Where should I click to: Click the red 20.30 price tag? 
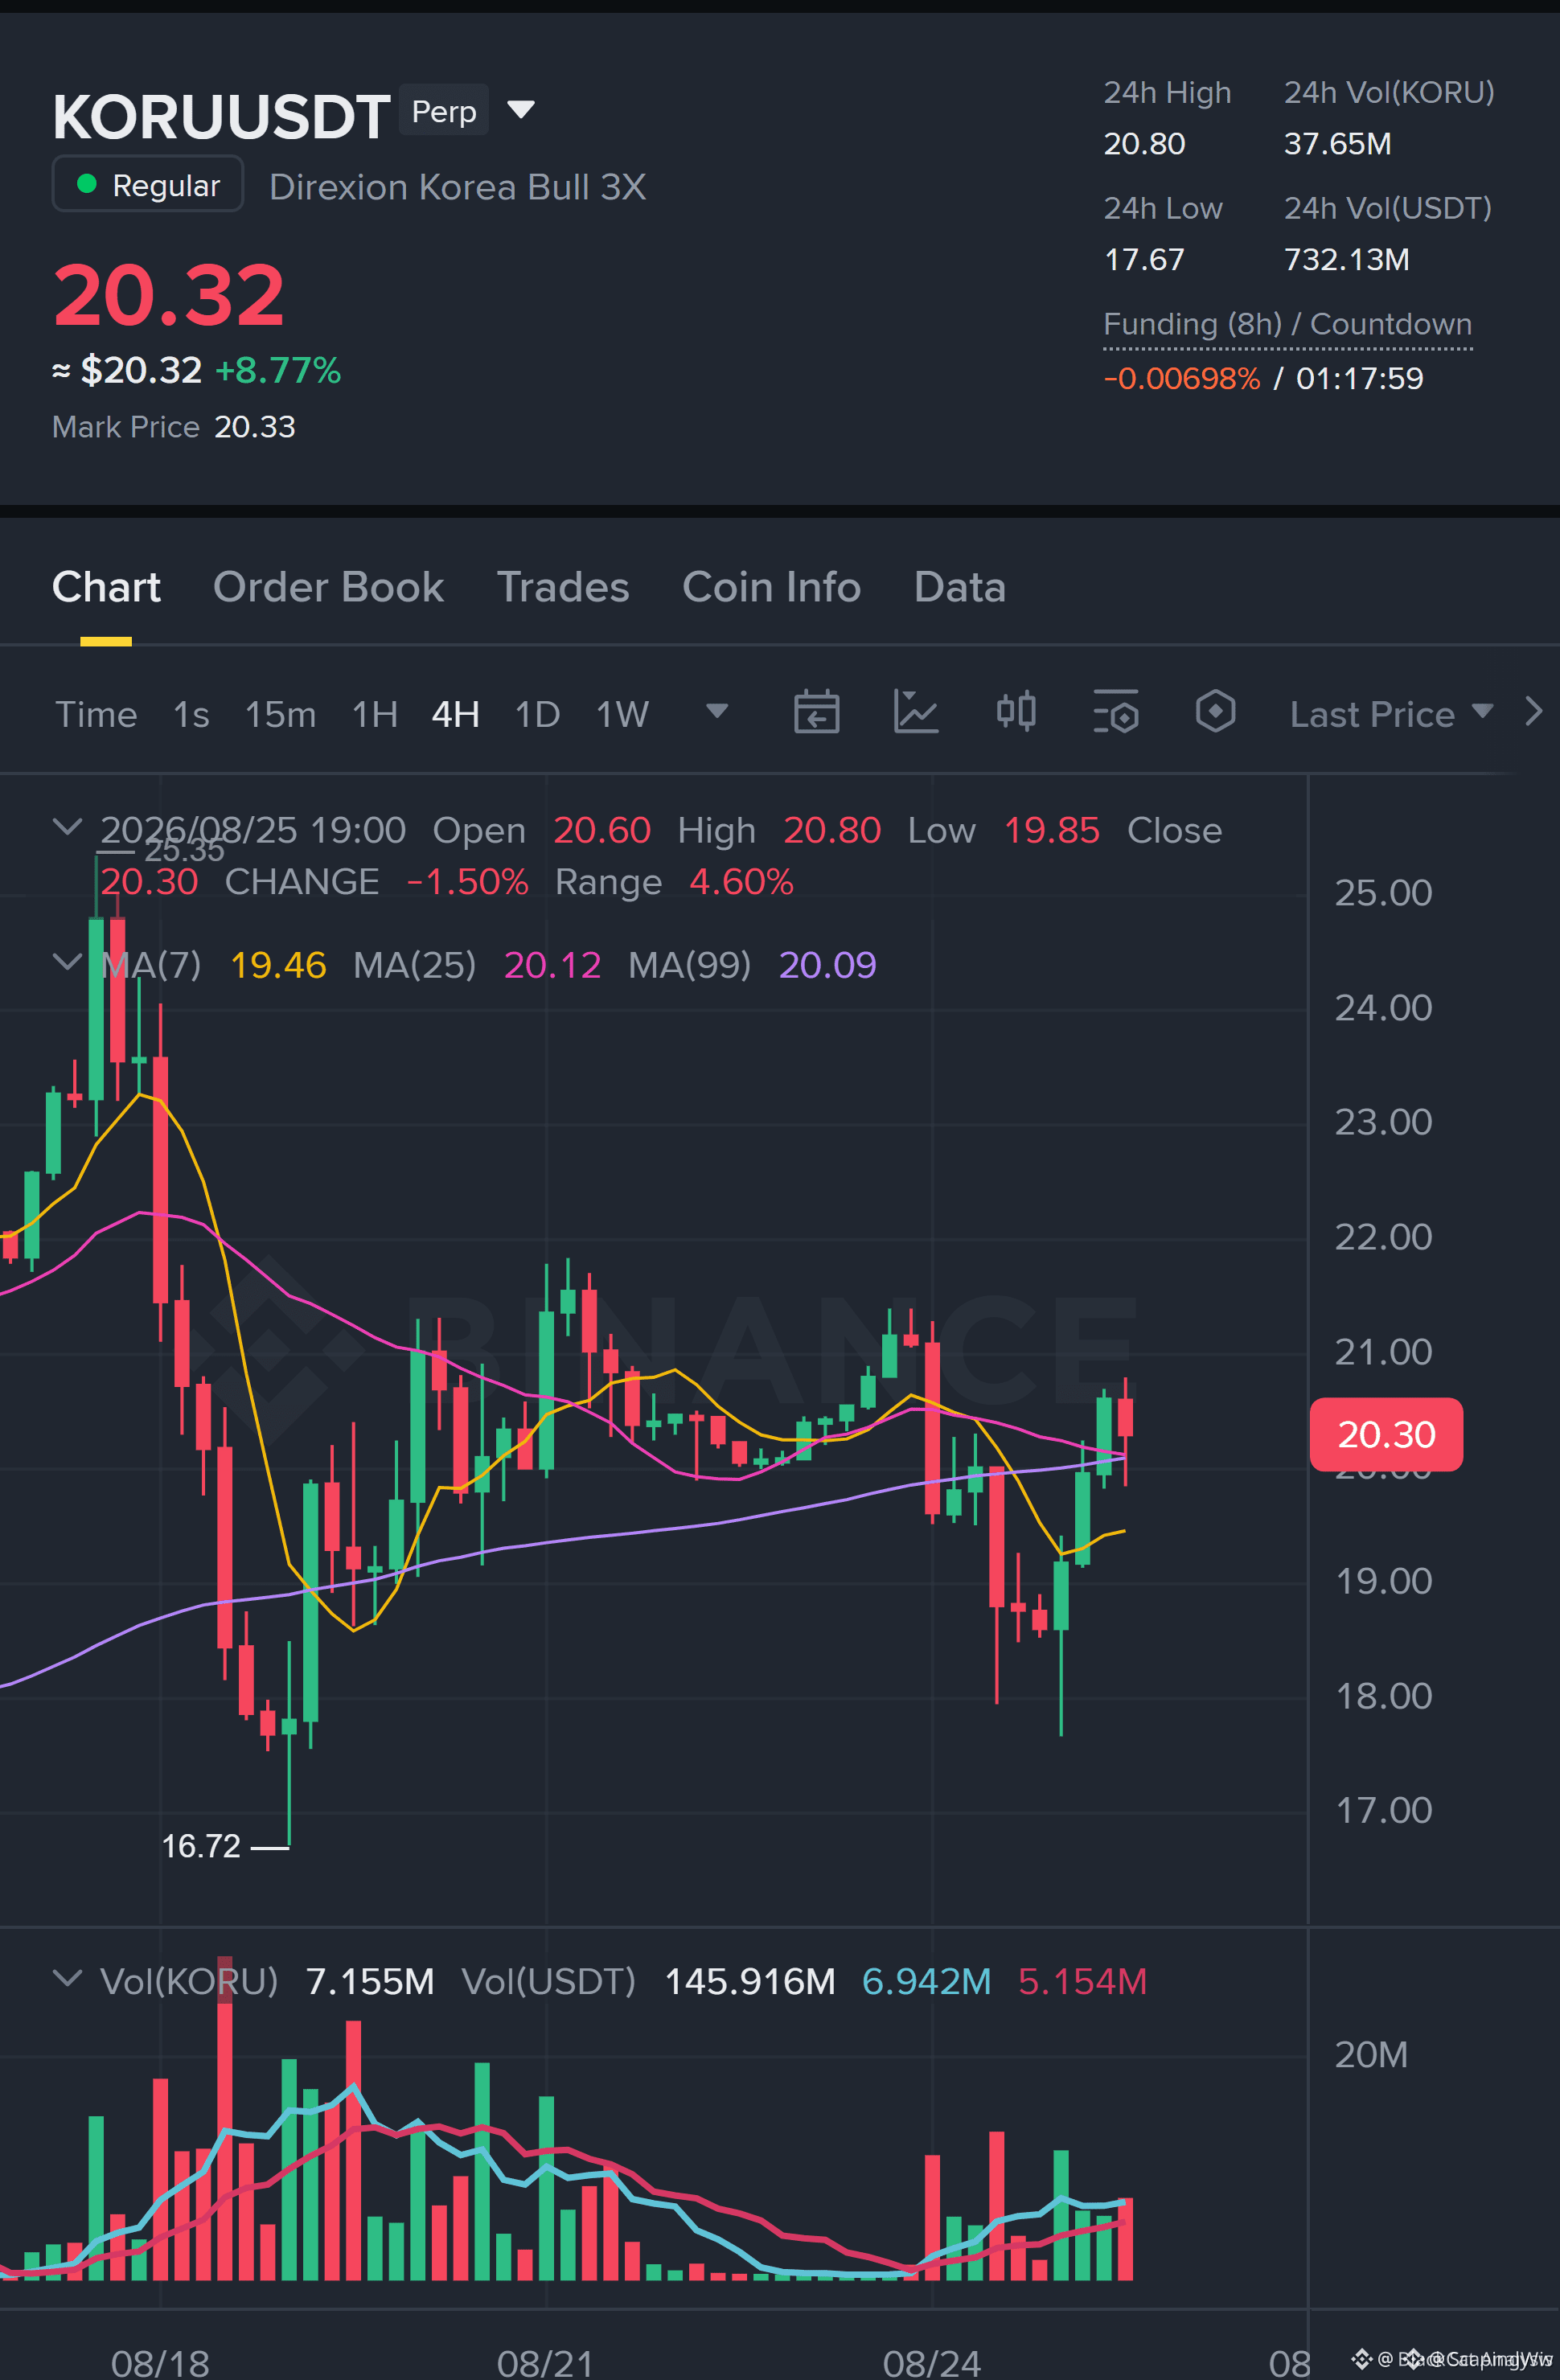click(x=1386, y=1434)
